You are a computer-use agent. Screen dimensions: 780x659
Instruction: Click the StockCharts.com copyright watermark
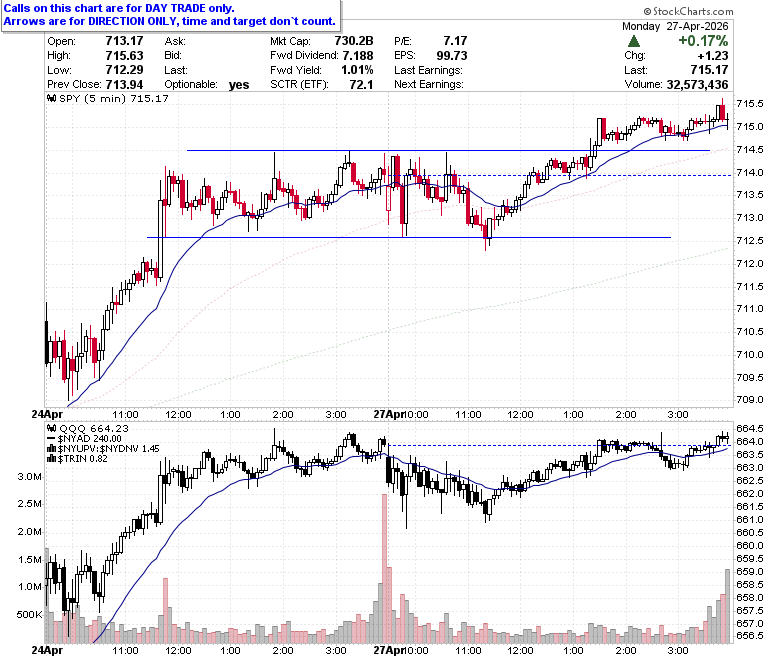coord(688,11)
